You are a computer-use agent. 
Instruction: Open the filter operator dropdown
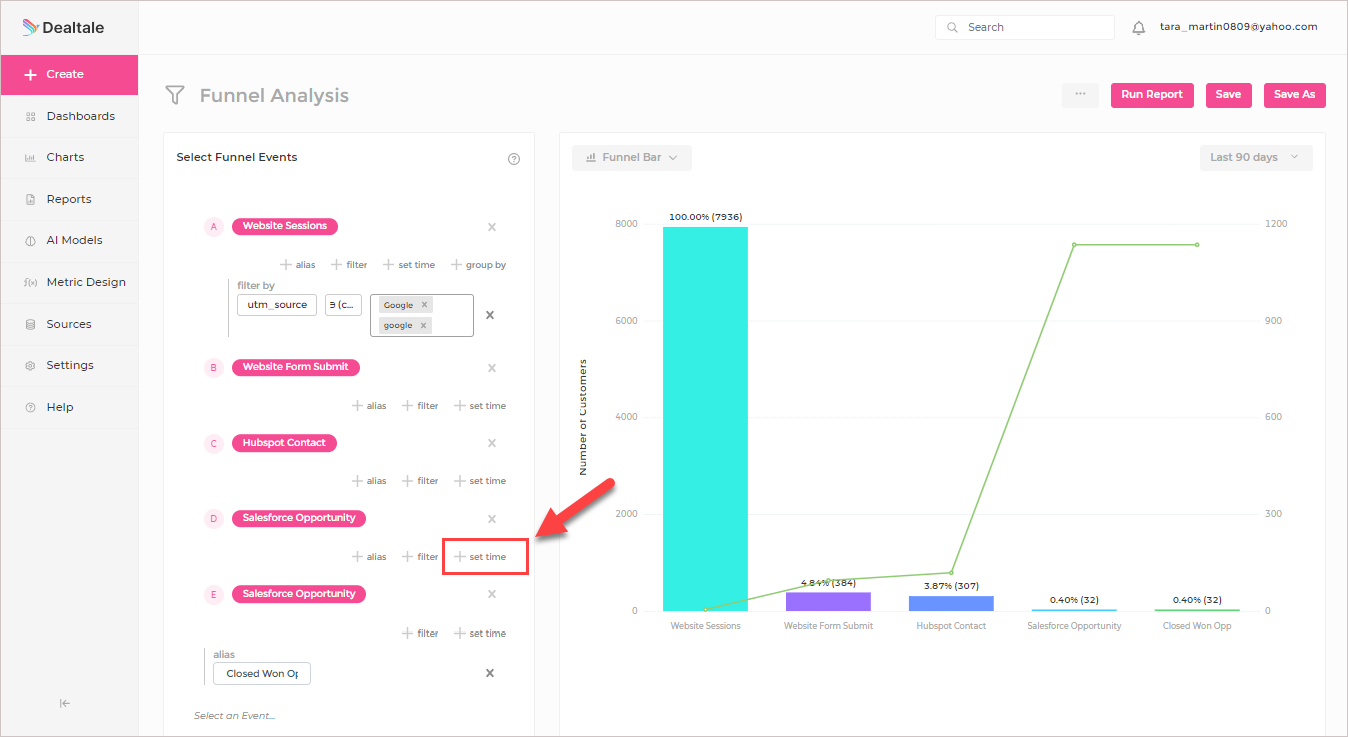[x=343, y=305]
